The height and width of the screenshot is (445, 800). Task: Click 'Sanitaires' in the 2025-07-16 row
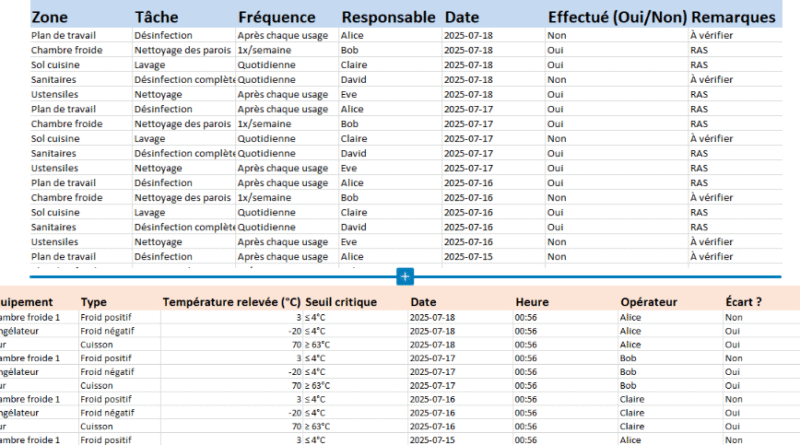54,227
